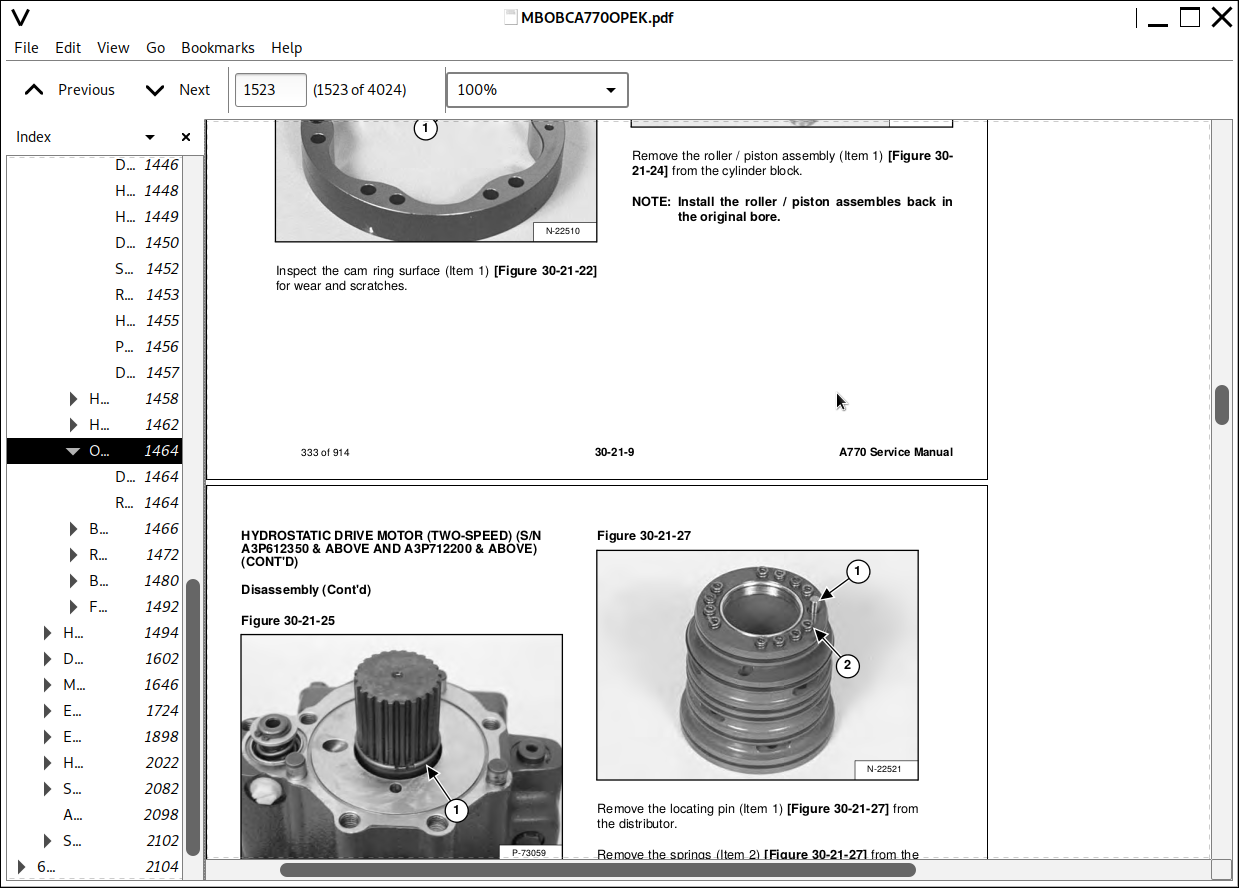The image size is (1239, 888).
Task: Open the Bookmarks menu
Action: point(217,48)
